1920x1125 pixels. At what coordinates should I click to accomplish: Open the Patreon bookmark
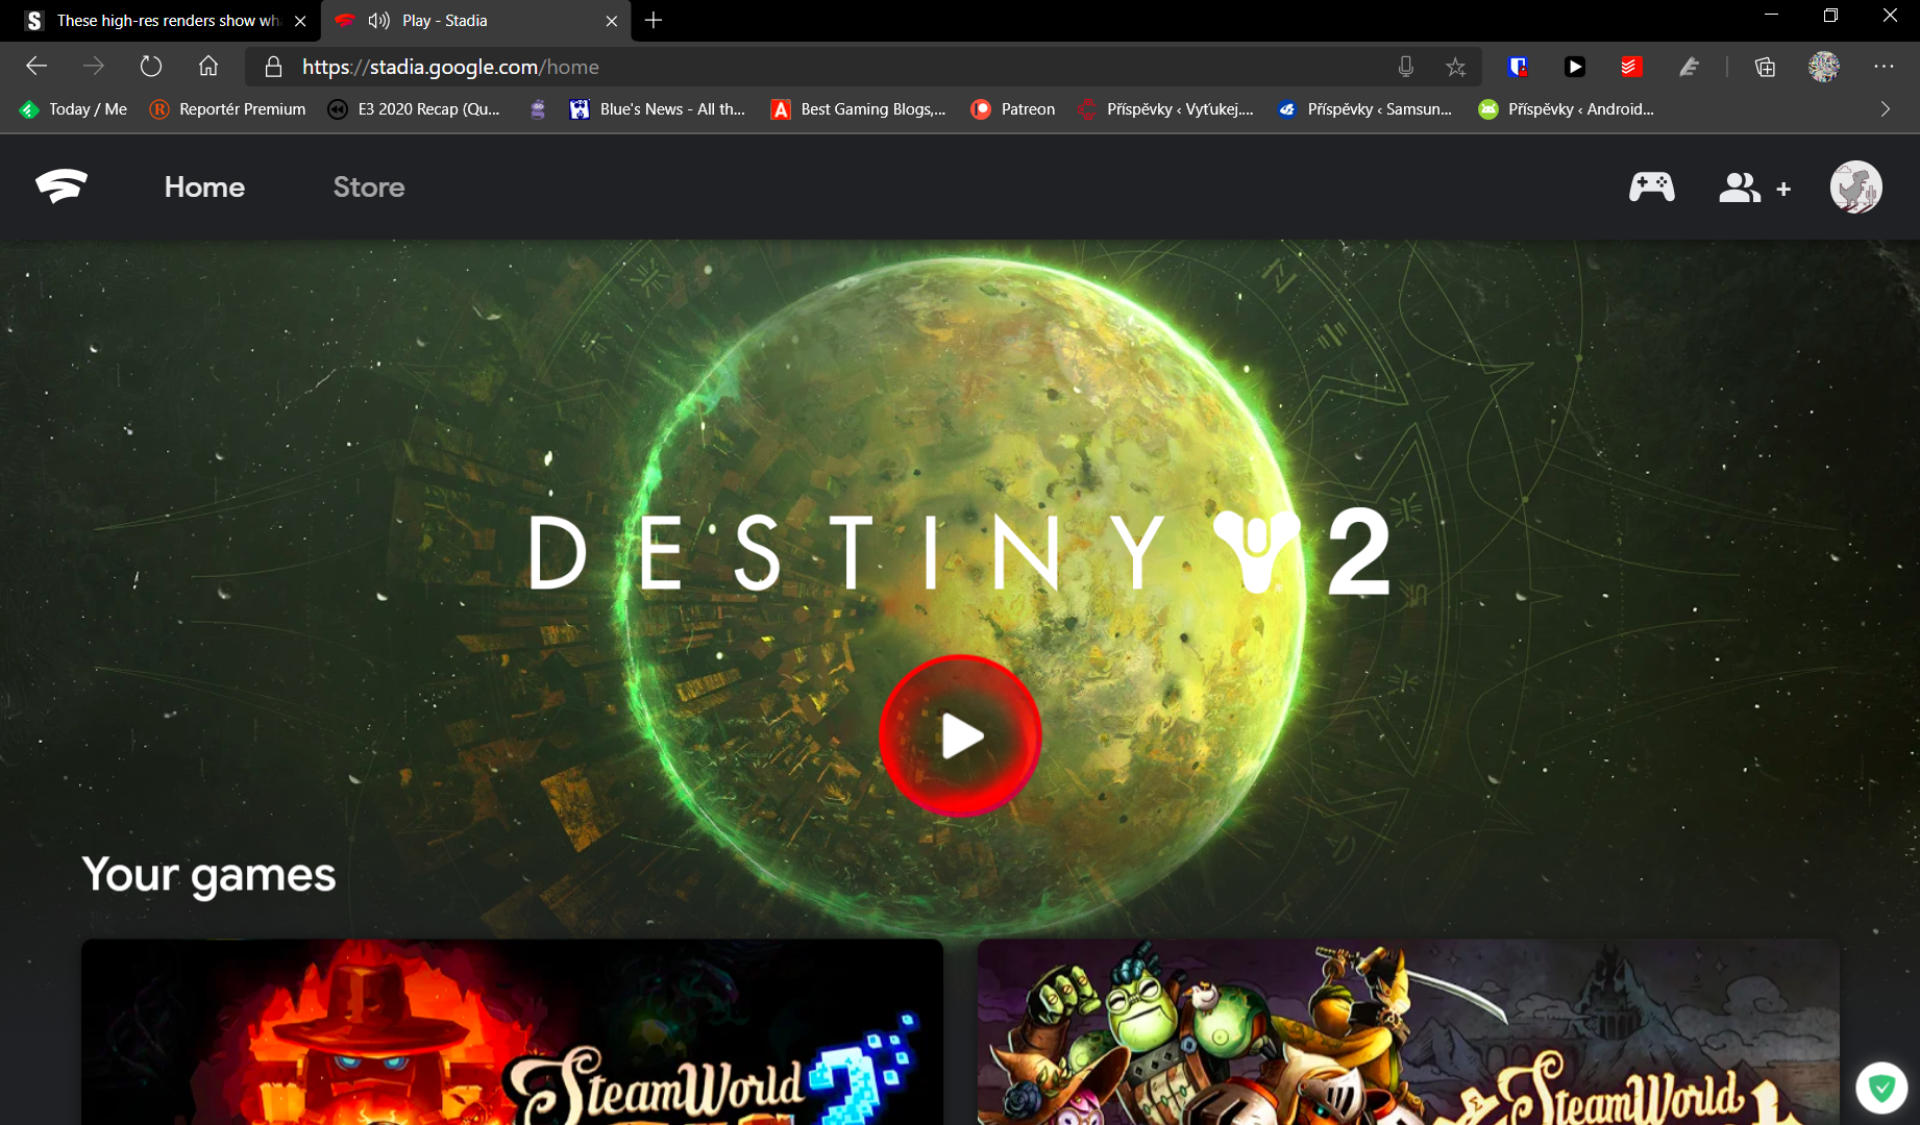[1013, 109]
